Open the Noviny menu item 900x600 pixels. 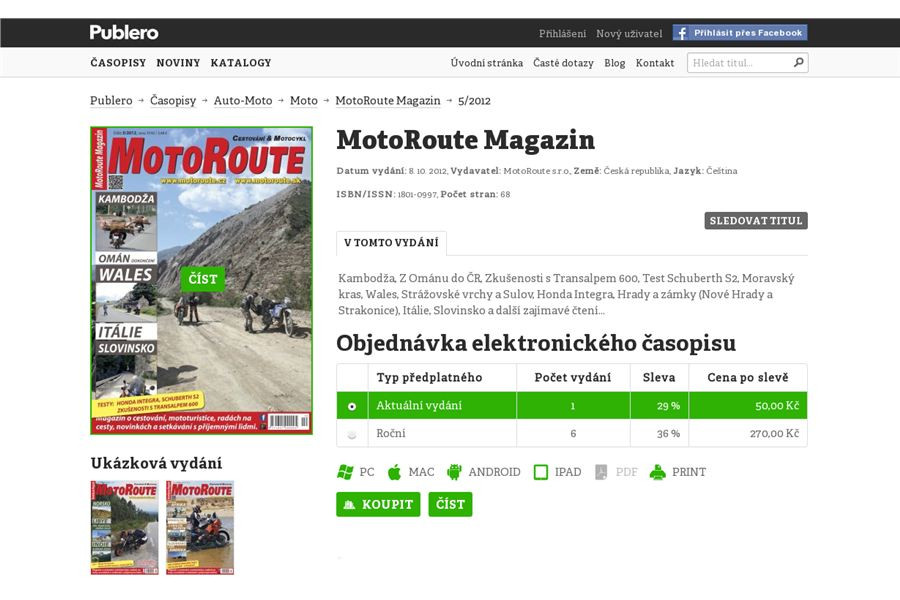tap(178, 62)
